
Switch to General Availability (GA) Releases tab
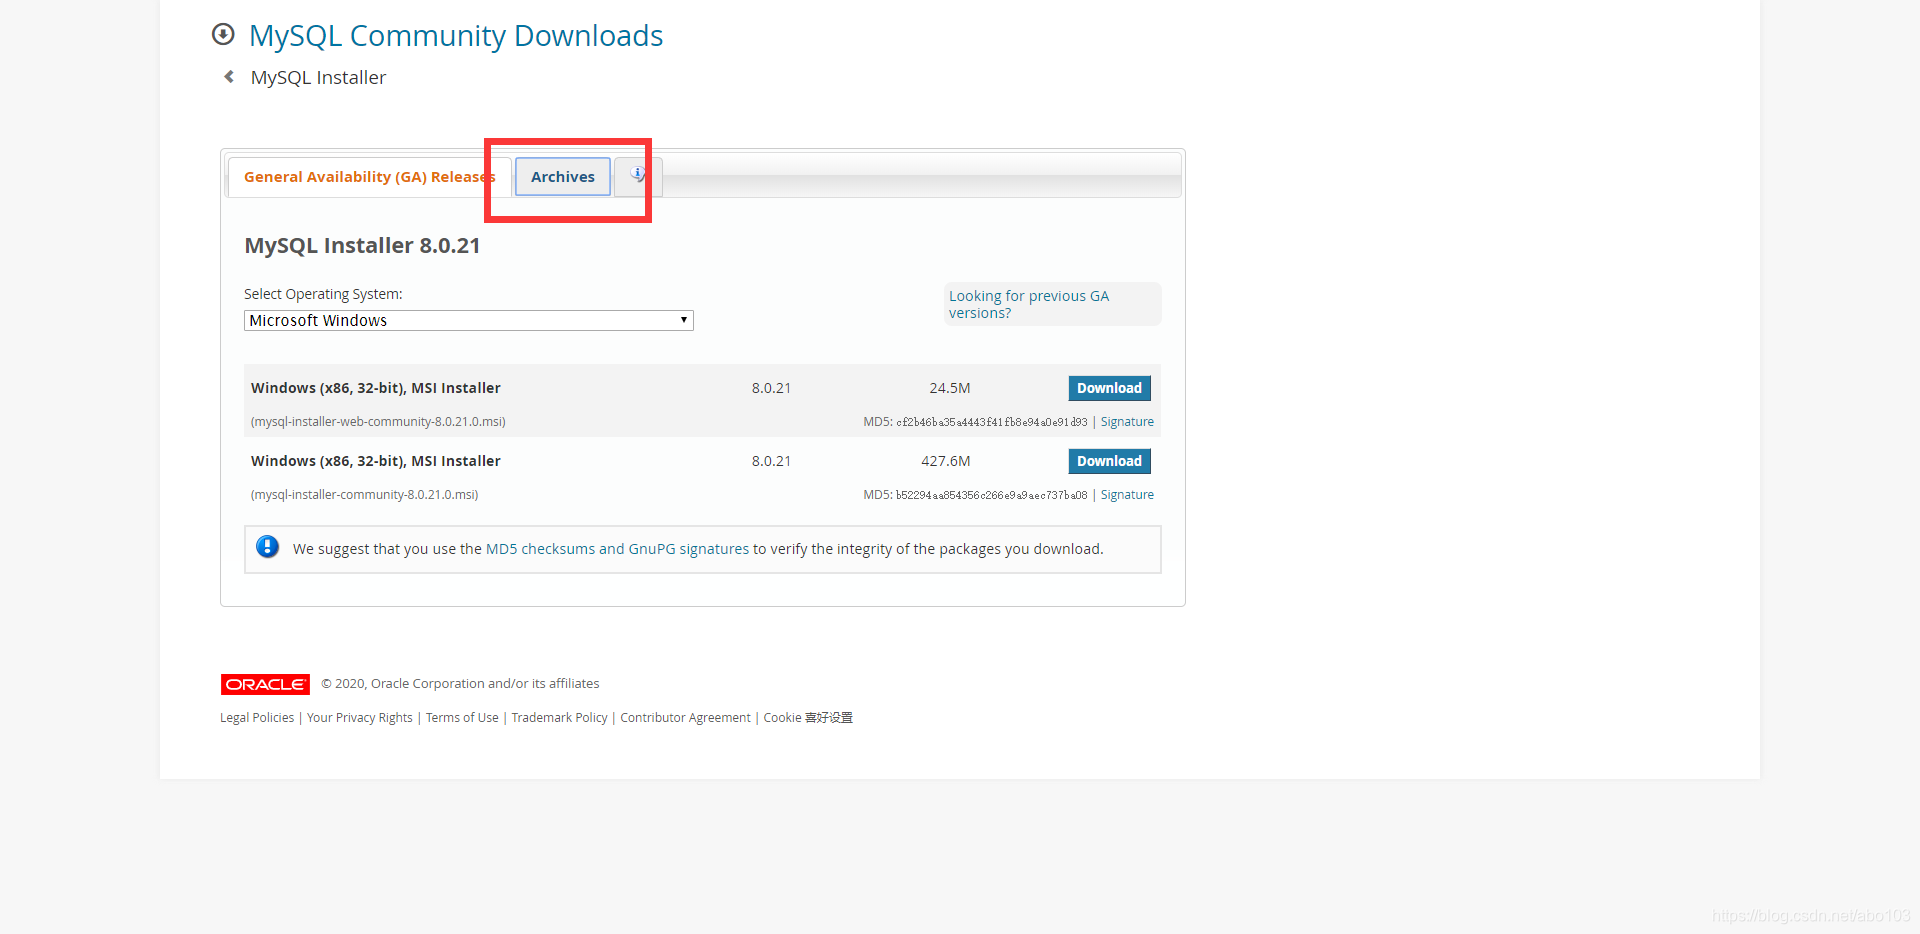369,177
